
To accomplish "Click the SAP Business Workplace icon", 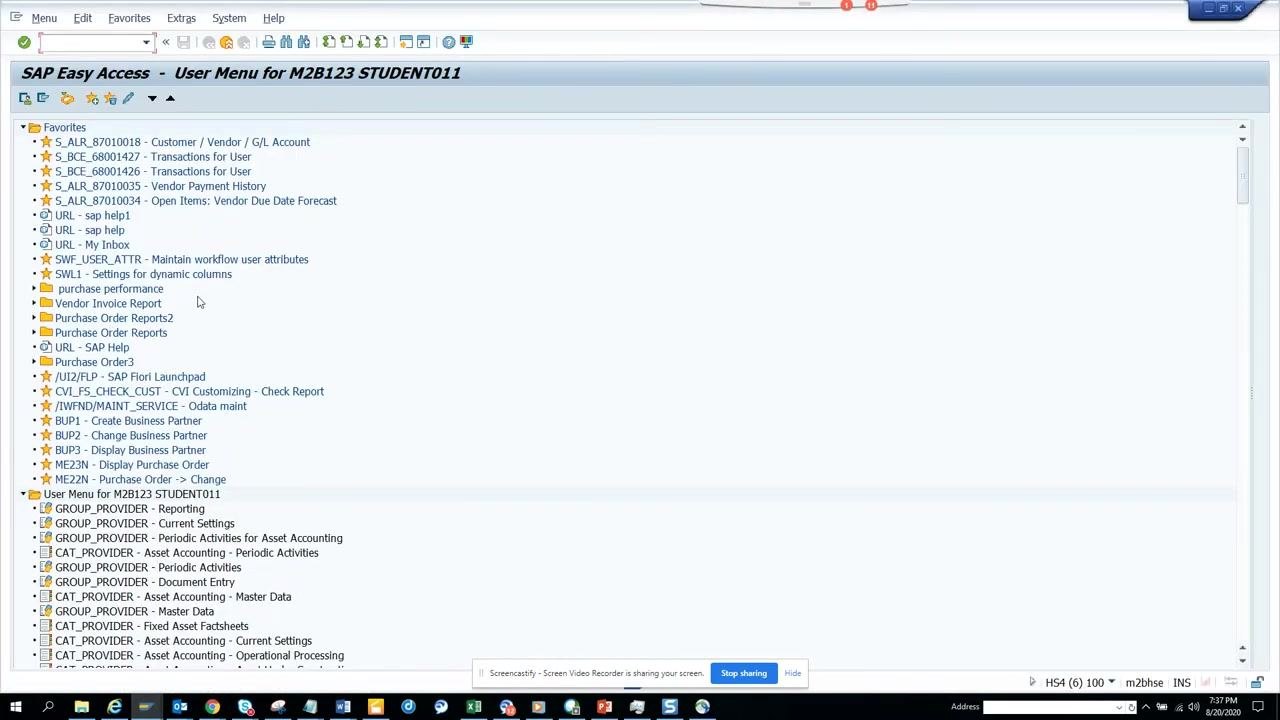I will (67, 98).
